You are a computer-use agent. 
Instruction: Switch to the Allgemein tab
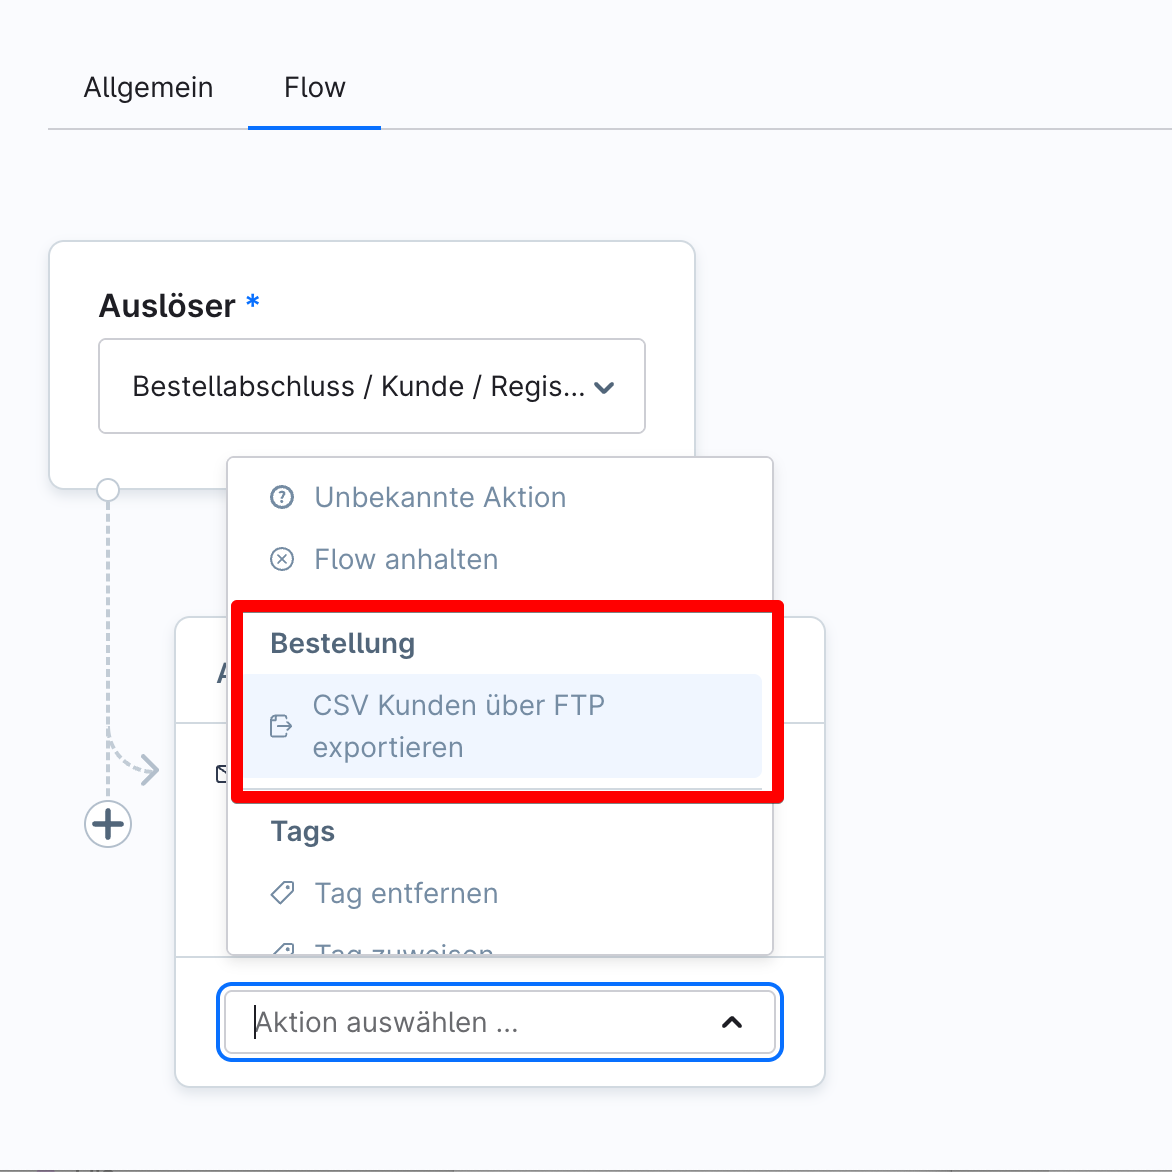148,88
